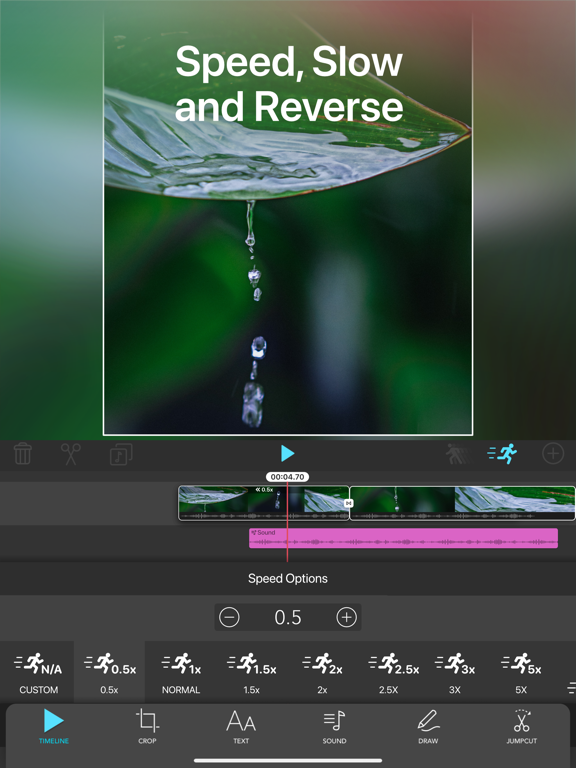This screenshot has width=576, height=768.
Task: Open the DRAW tab
Action: tap(428, 726)
